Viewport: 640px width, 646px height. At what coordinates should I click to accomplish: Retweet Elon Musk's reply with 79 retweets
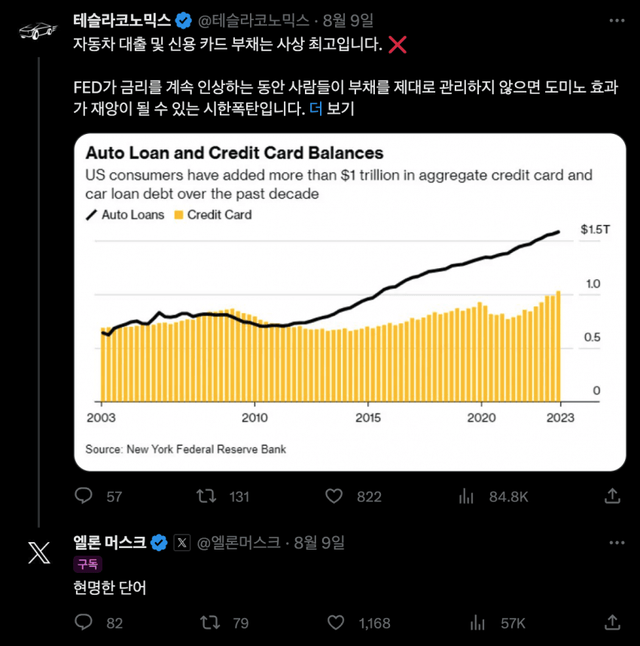[x=209, y=622]
